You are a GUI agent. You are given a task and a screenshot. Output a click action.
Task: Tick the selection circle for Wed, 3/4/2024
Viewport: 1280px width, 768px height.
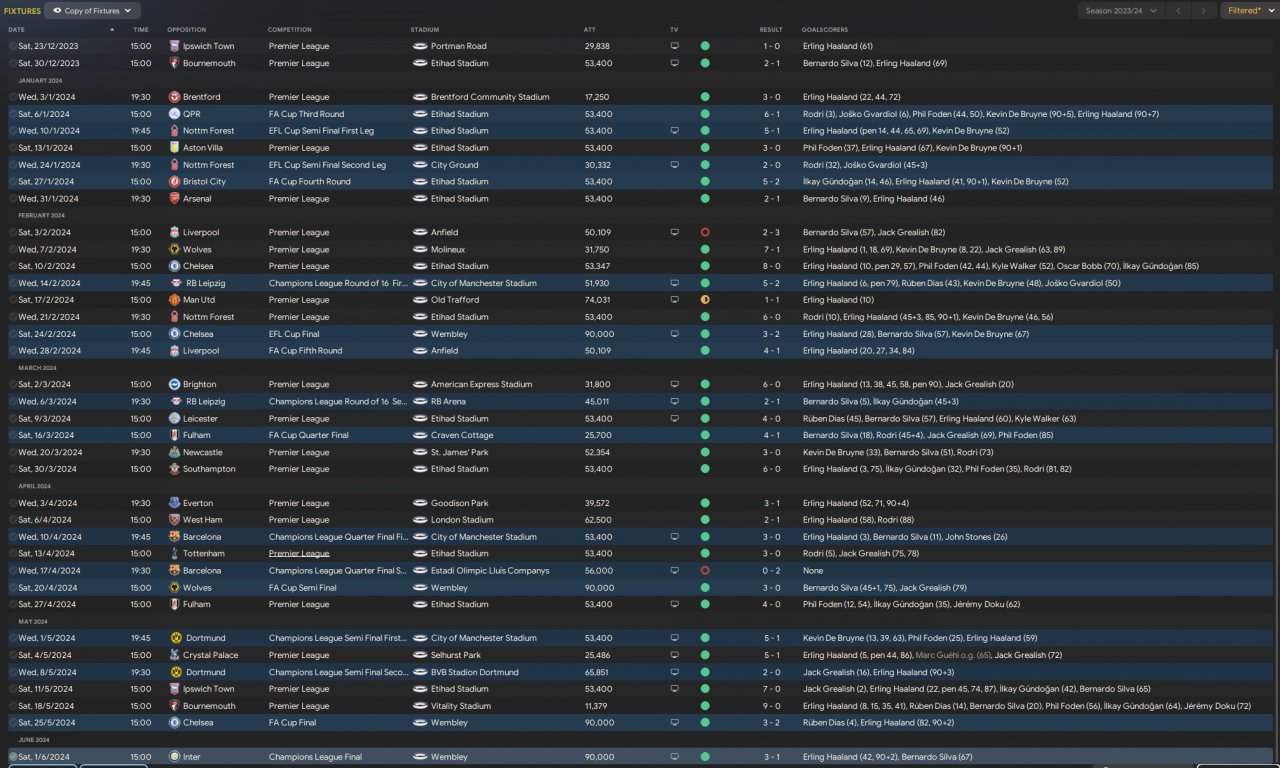click(13, 503)
